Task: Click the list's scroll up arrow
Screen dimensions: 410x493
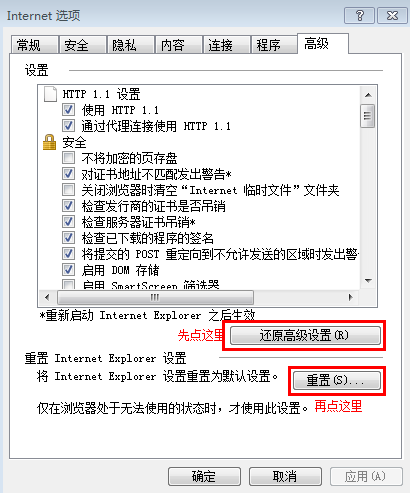Action: point(368,95)
